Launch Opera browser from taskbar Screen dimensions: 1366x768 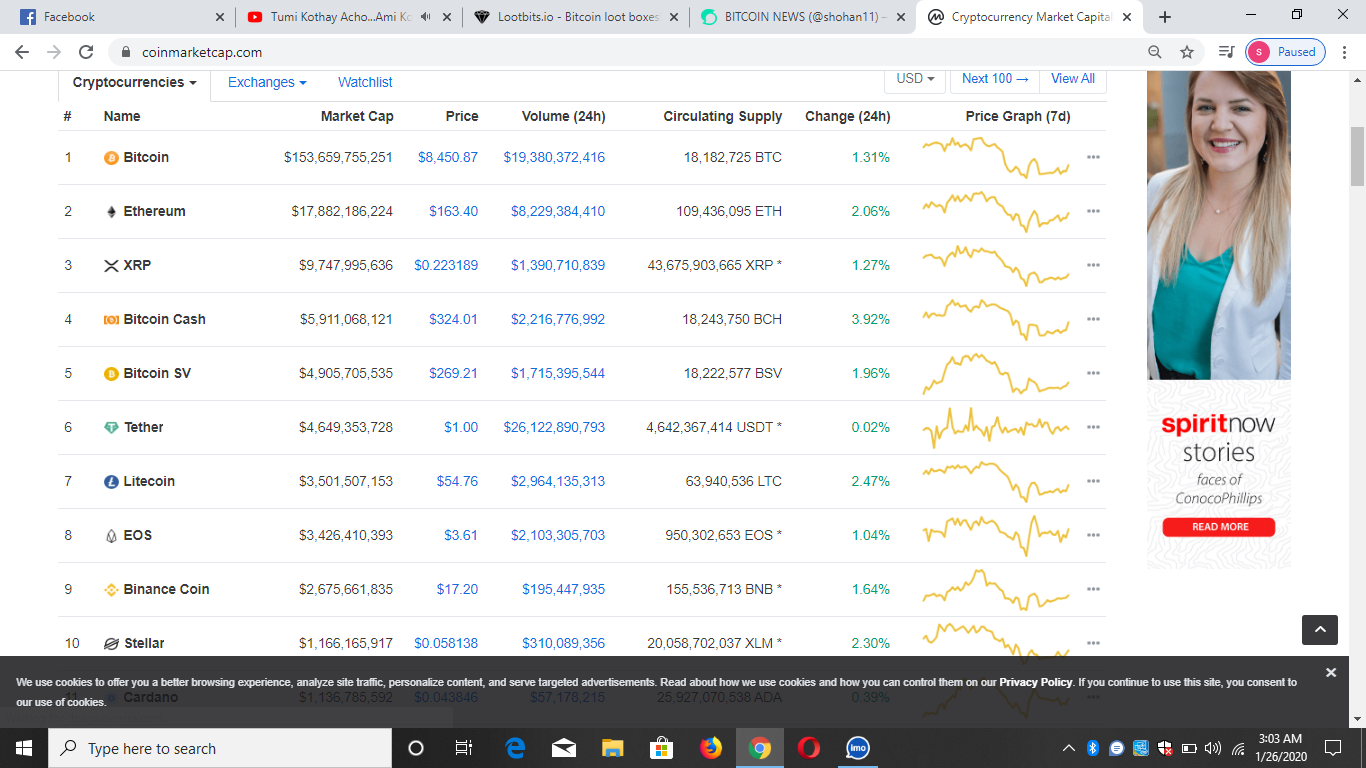pyautogui.click(x=809, y=748)
